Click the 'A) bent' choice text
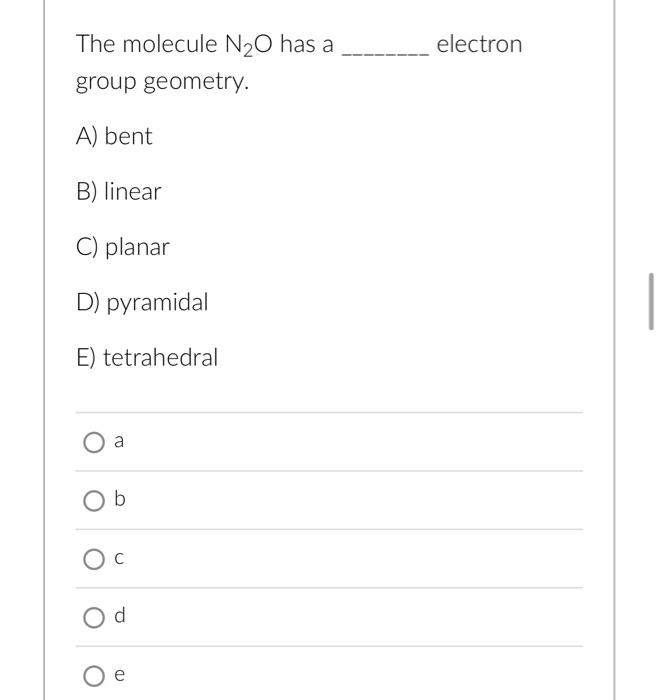 [x=114, y=136]
